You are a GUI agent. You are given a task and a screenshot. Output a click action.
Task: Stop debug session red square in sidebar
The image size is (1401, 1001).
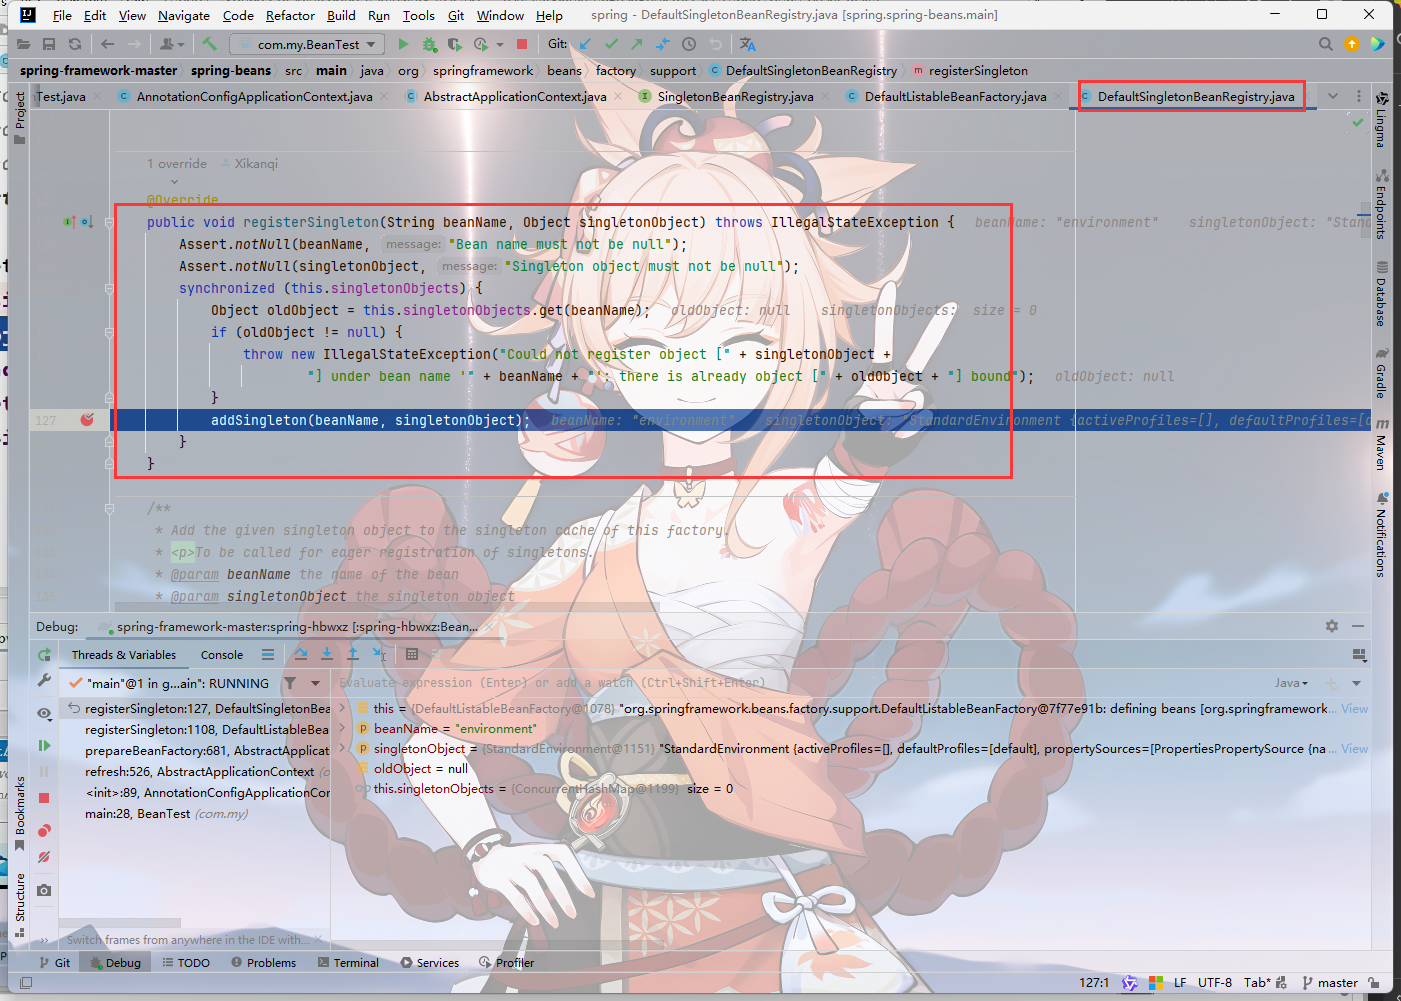[x=44, y=798]
